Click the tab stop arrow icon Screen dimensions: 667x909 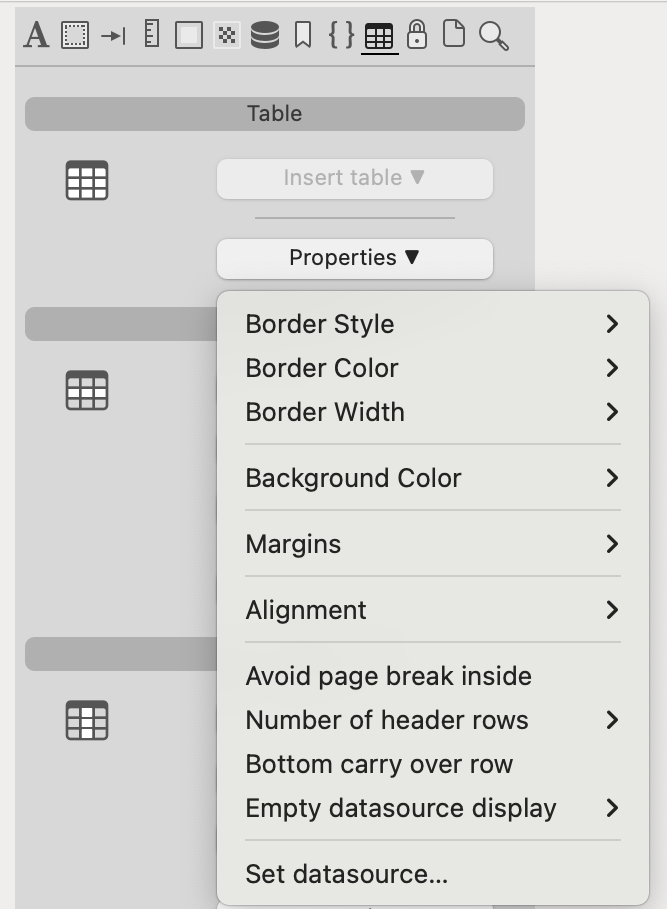[x=113, y=36]
